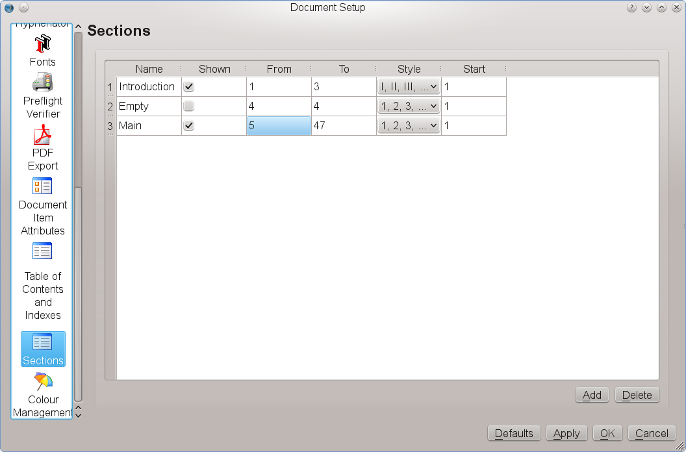
Task: Select highlighted From cell with value 5
Action: [279, 126]
